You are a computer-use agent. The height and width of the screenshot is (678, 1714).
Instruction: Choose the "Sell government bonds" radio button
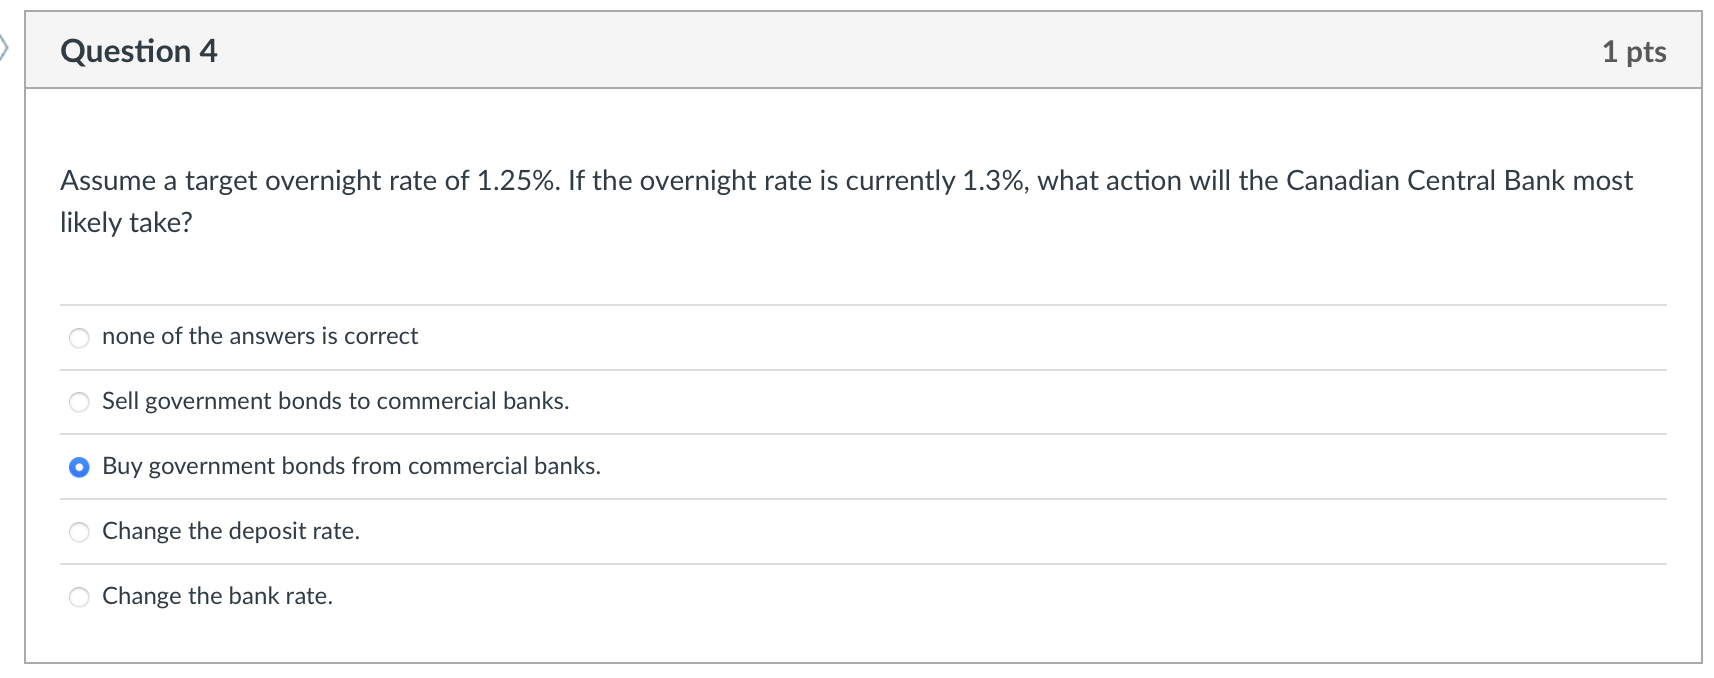point(79,402)
